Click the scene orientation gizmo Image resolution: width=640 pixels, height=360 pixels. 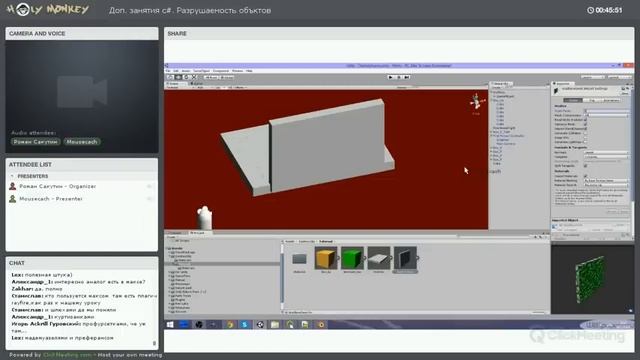coord(476,102)
